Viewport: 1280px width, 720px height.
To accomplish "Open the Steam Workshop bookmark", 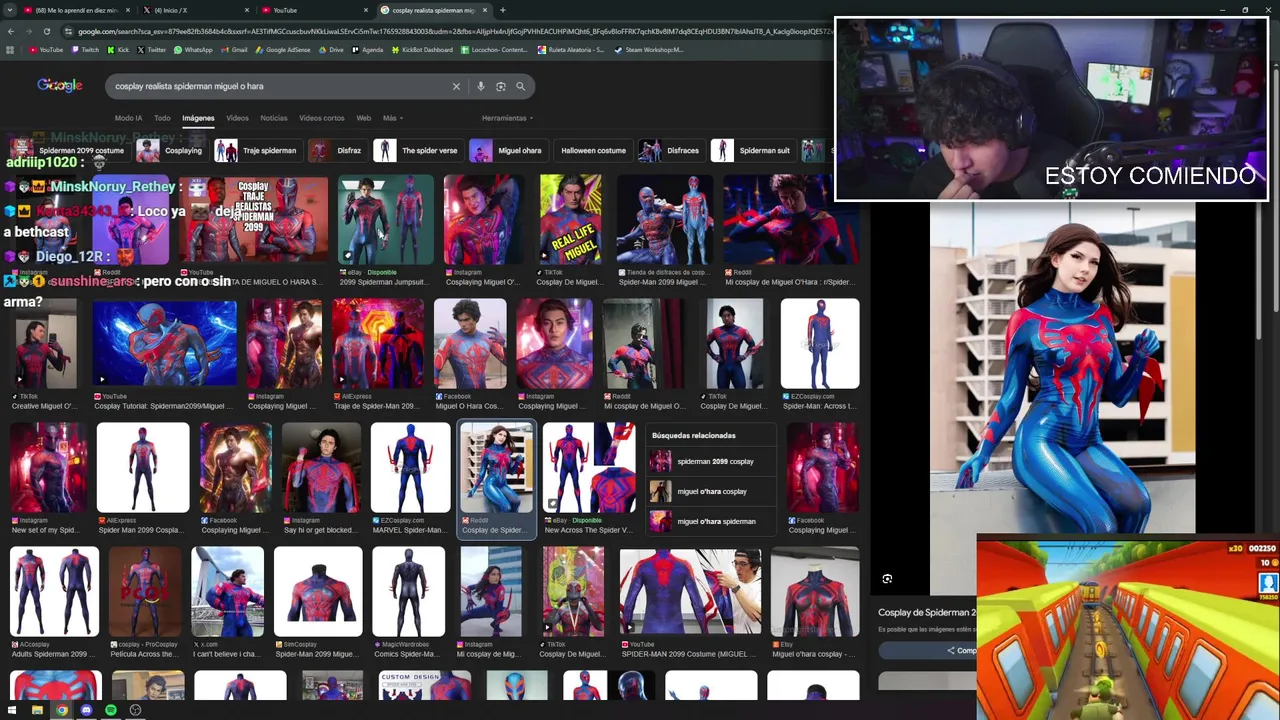I will (x=650, y=49).
